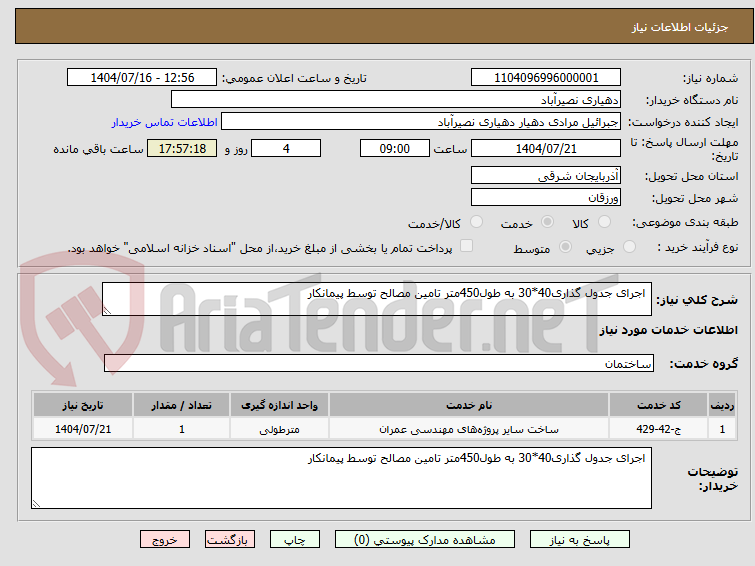The width and height of the screenshot is (755, 566).
Task: Click the طبقه بندی موضوعی label
Action: pyautogui.click(x=685, y=223)
